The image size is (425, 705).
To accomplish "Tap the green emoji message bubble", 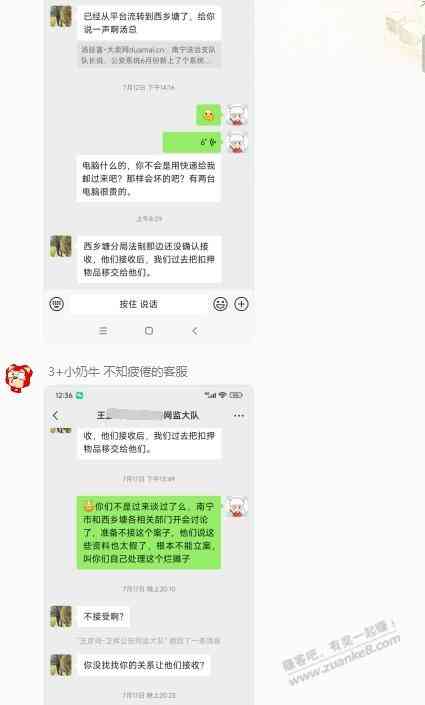I will coord(208,115).
